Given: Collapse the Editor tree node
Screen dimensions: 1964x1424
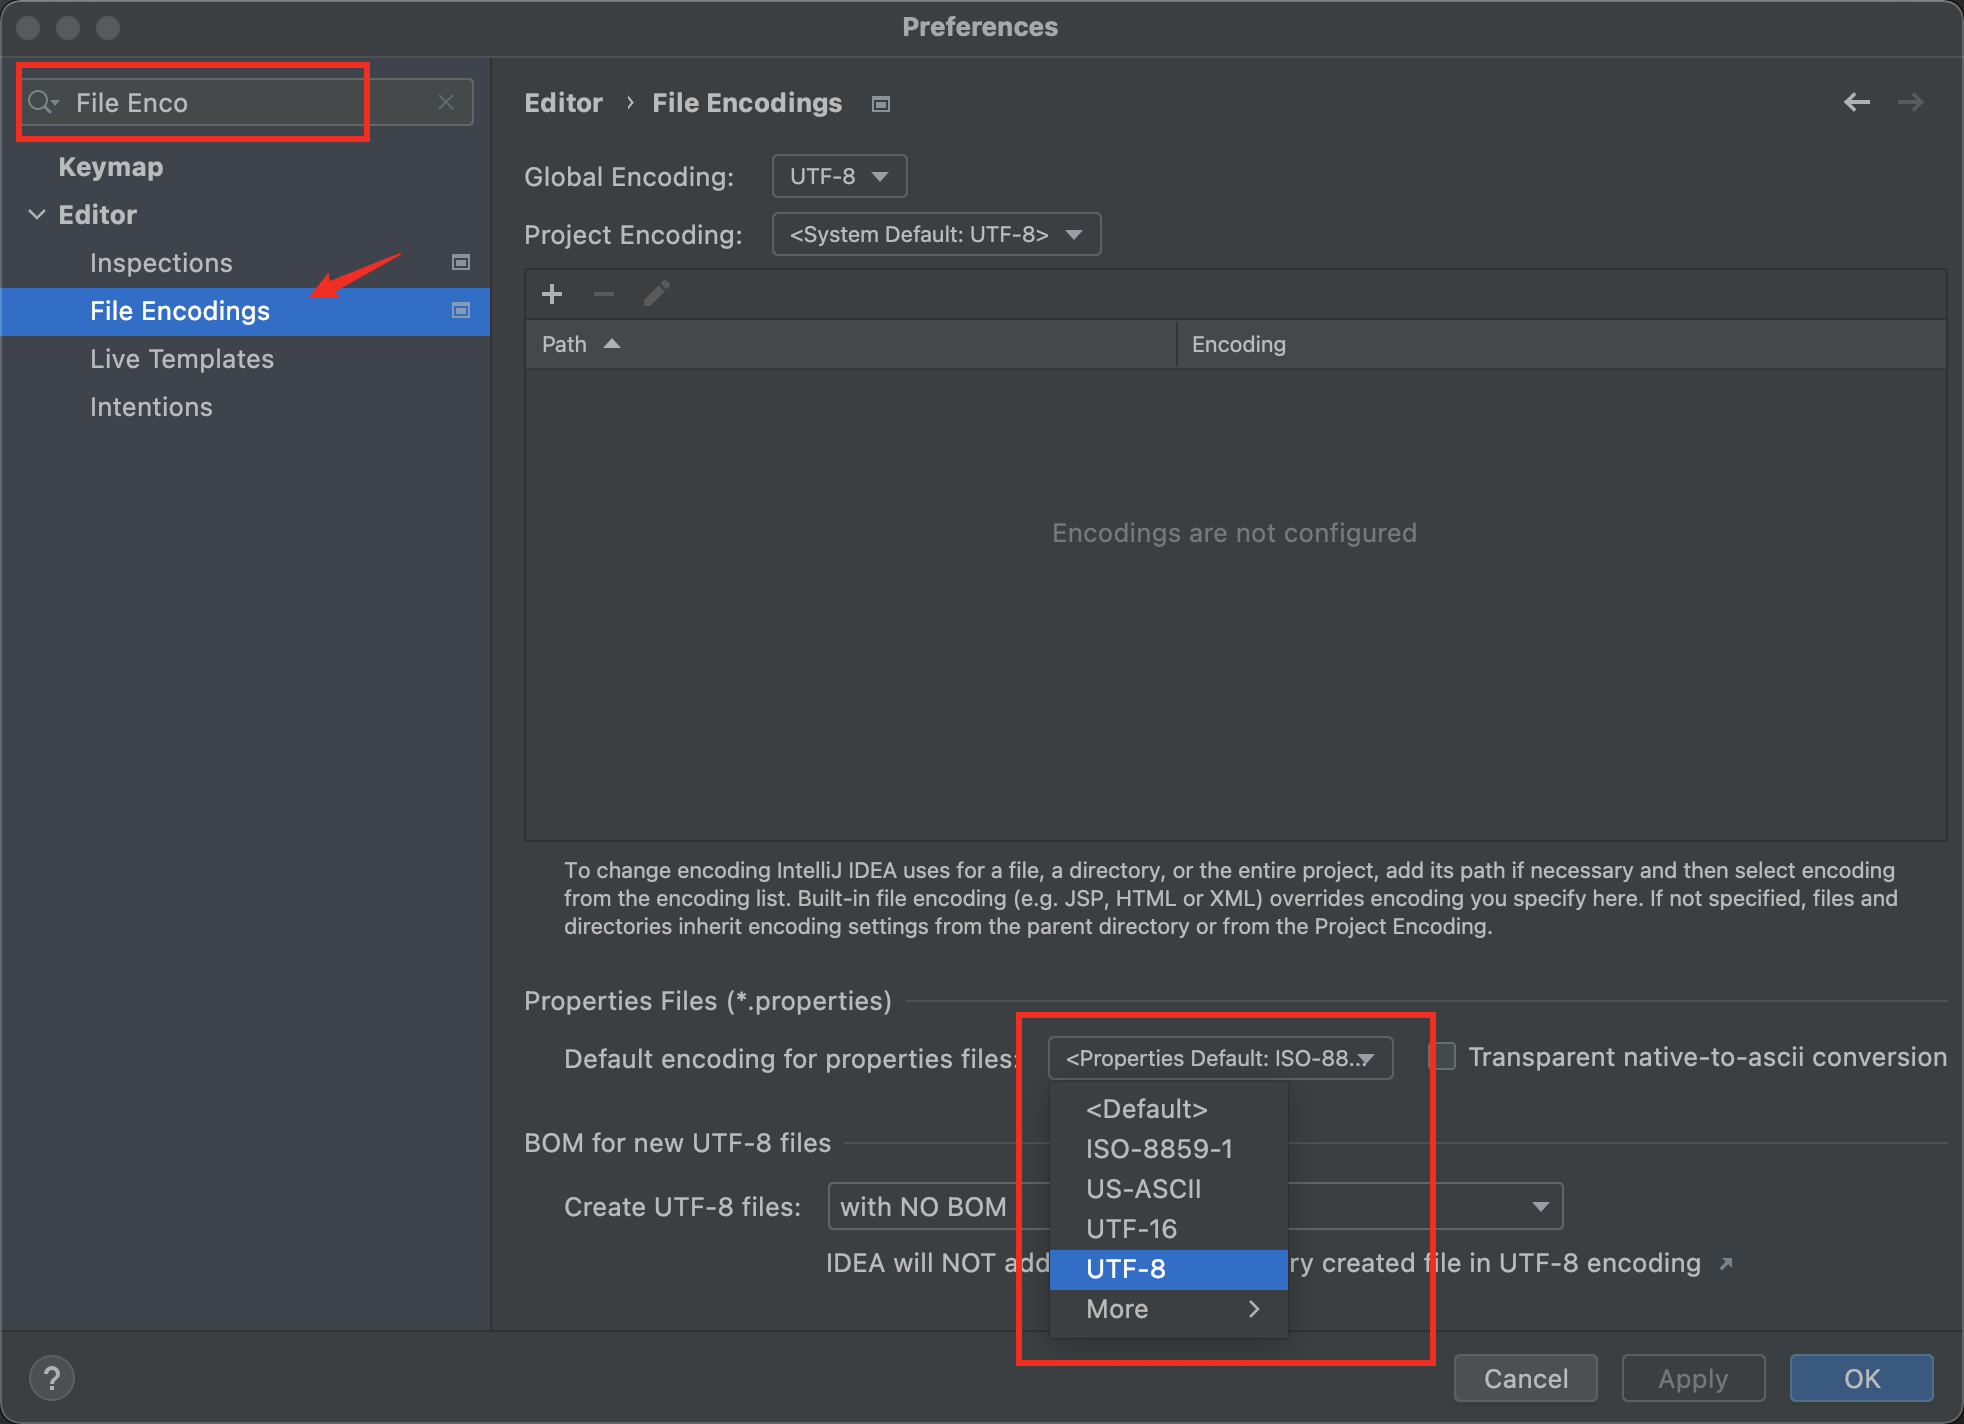Looking at the screenshot, I should point(37,214).
